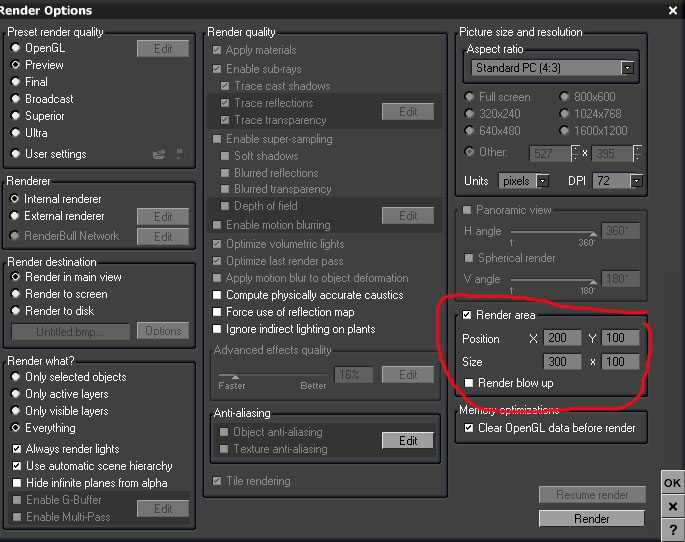Image resolution: width=685 pixels, height=542 pixels.
Task: Open help with the question mark icon
Action: pyautogui.click(x=673, y=530)
